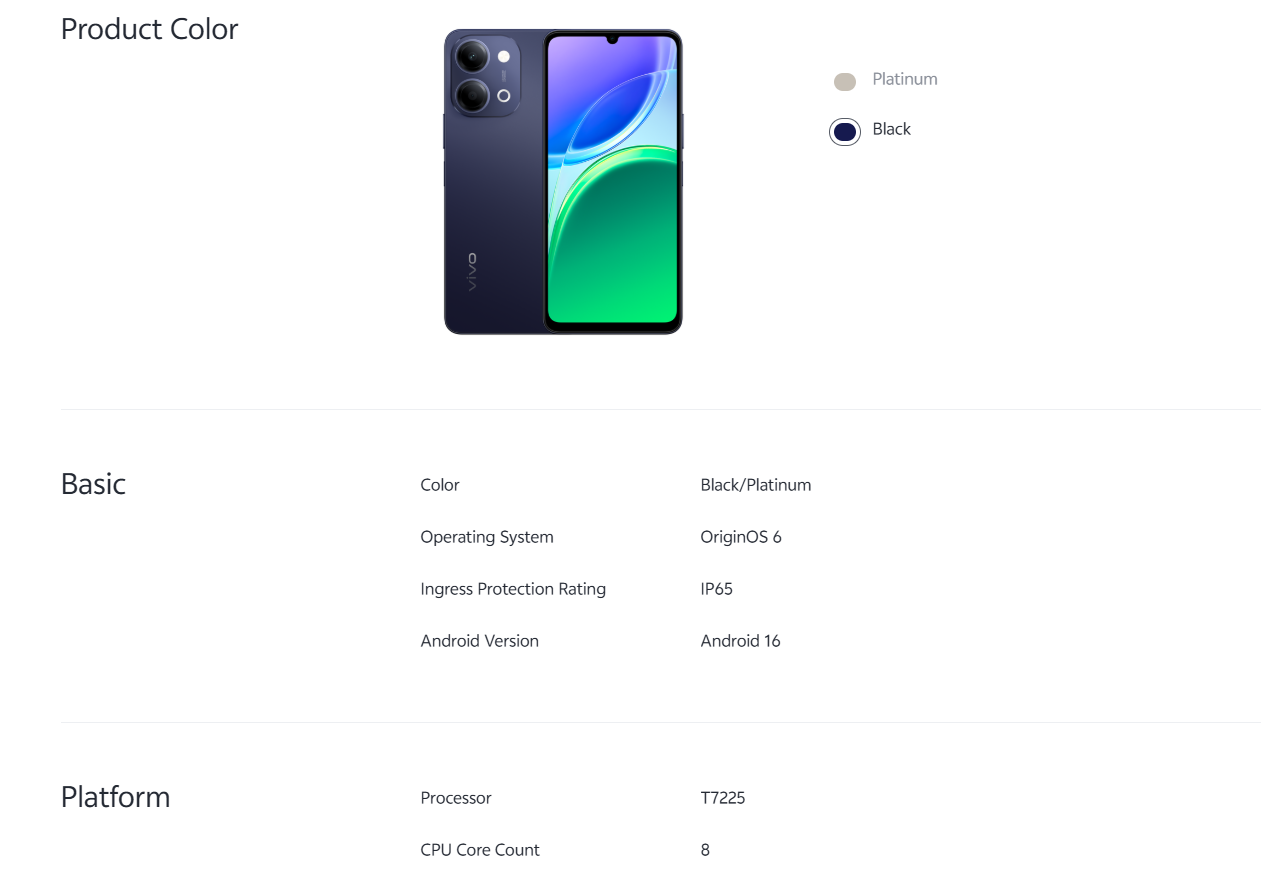
Task: Click the Android 16 value
Action: (741, 641)
